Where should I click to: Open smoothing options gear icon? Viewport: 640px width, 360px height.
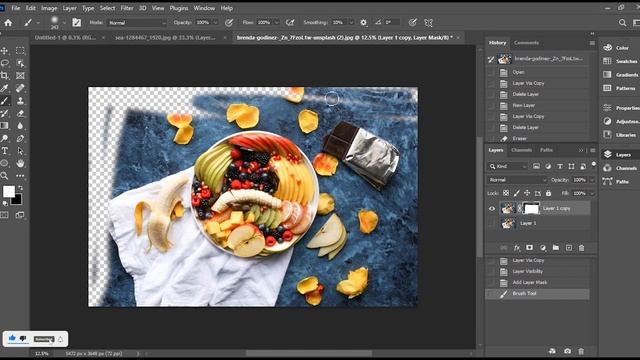pyautogui.click(x=363, y=23)
